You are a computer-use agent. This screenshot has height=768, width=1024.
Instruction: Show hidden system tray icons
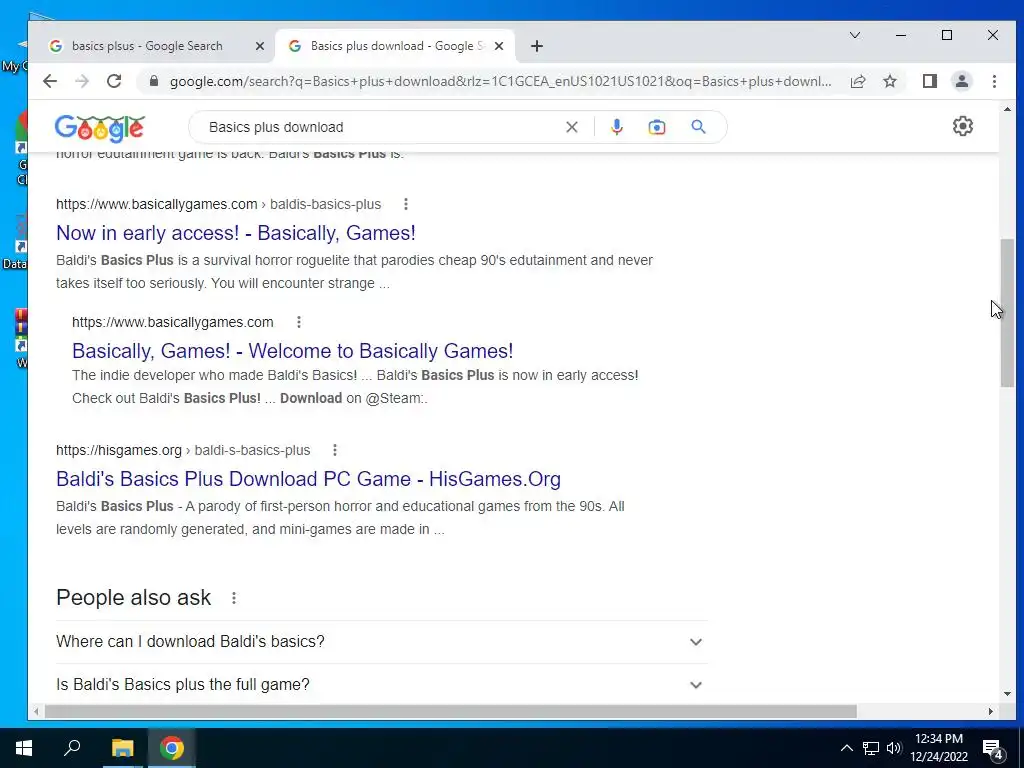(846, 748)
